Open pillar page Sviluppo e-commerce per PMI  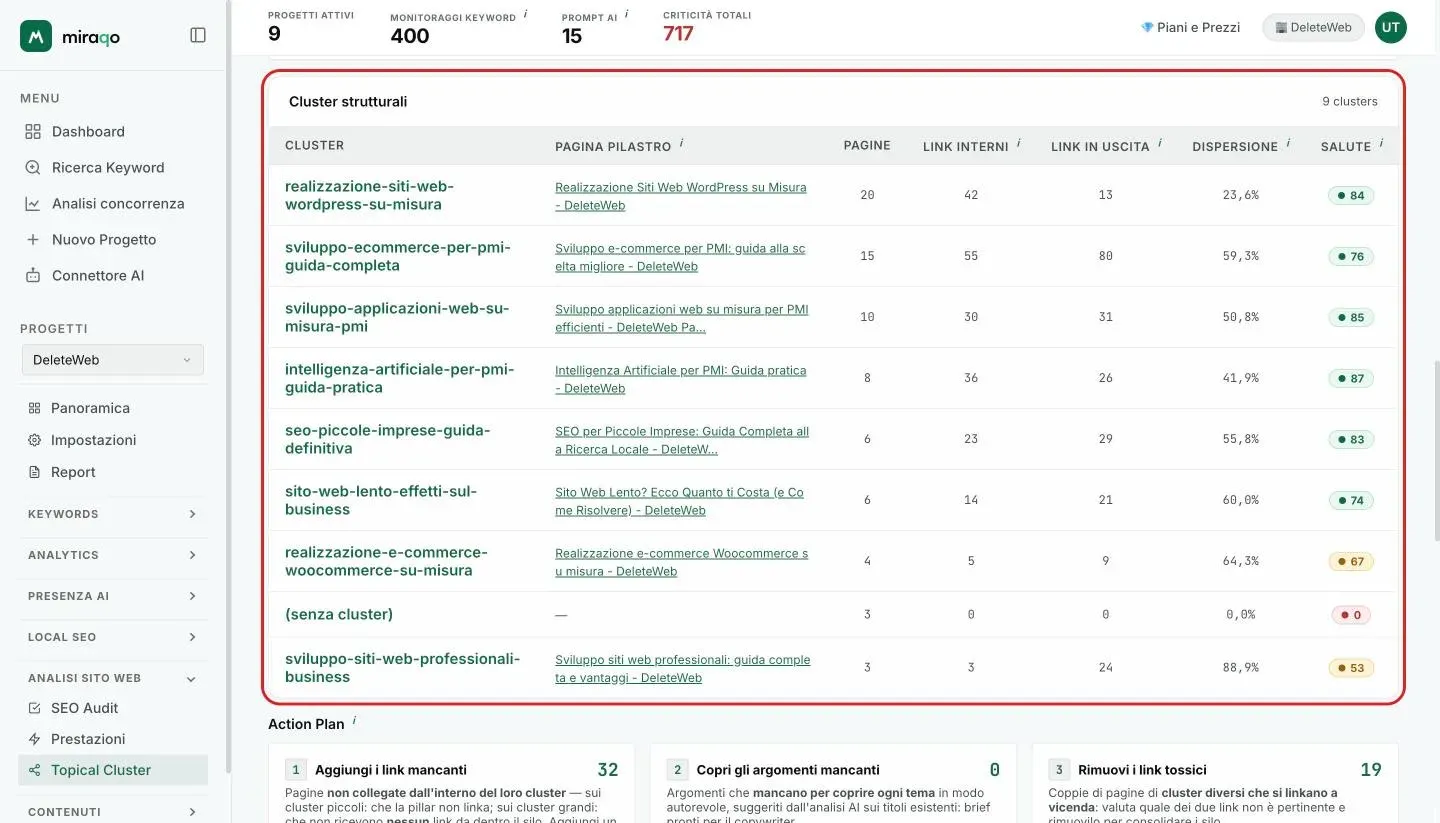pyautogui.click(x=680, y=257)
